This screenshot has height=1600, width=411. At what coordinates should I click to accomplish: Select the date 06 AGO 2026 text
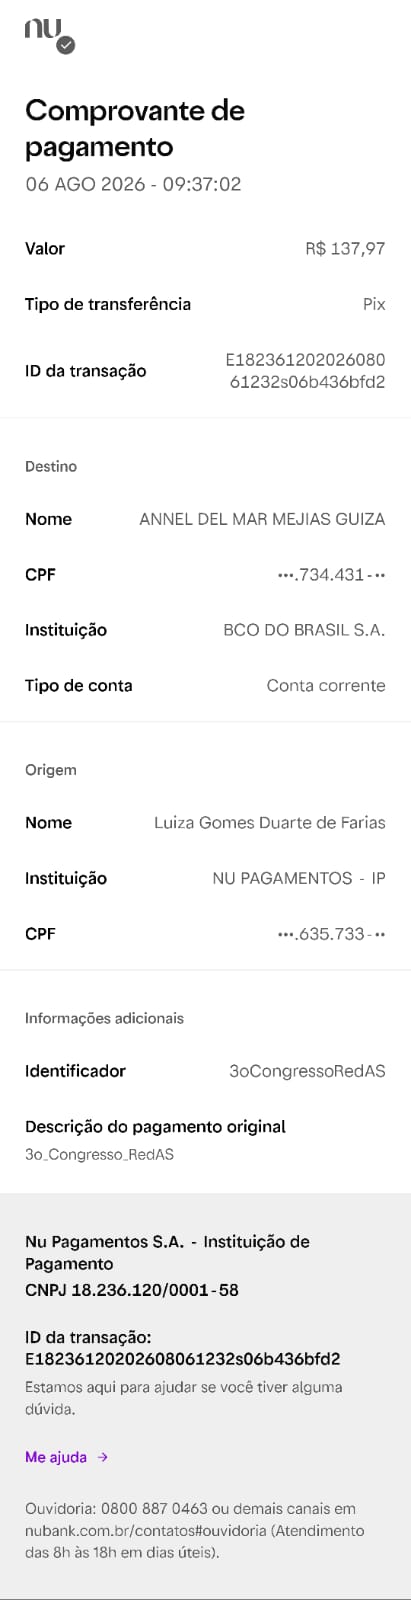point(85,184)
